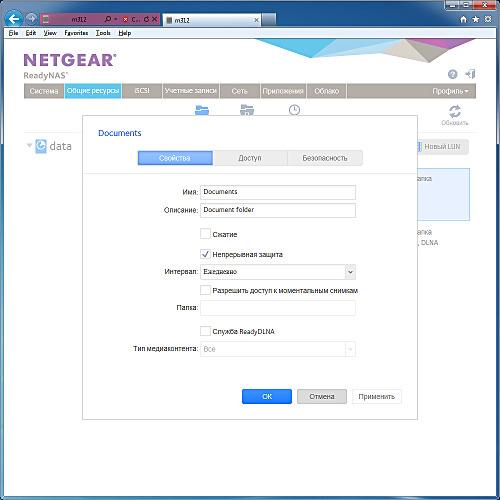
Task: Open the Интервал dropdown
Action: coord(278,272)
